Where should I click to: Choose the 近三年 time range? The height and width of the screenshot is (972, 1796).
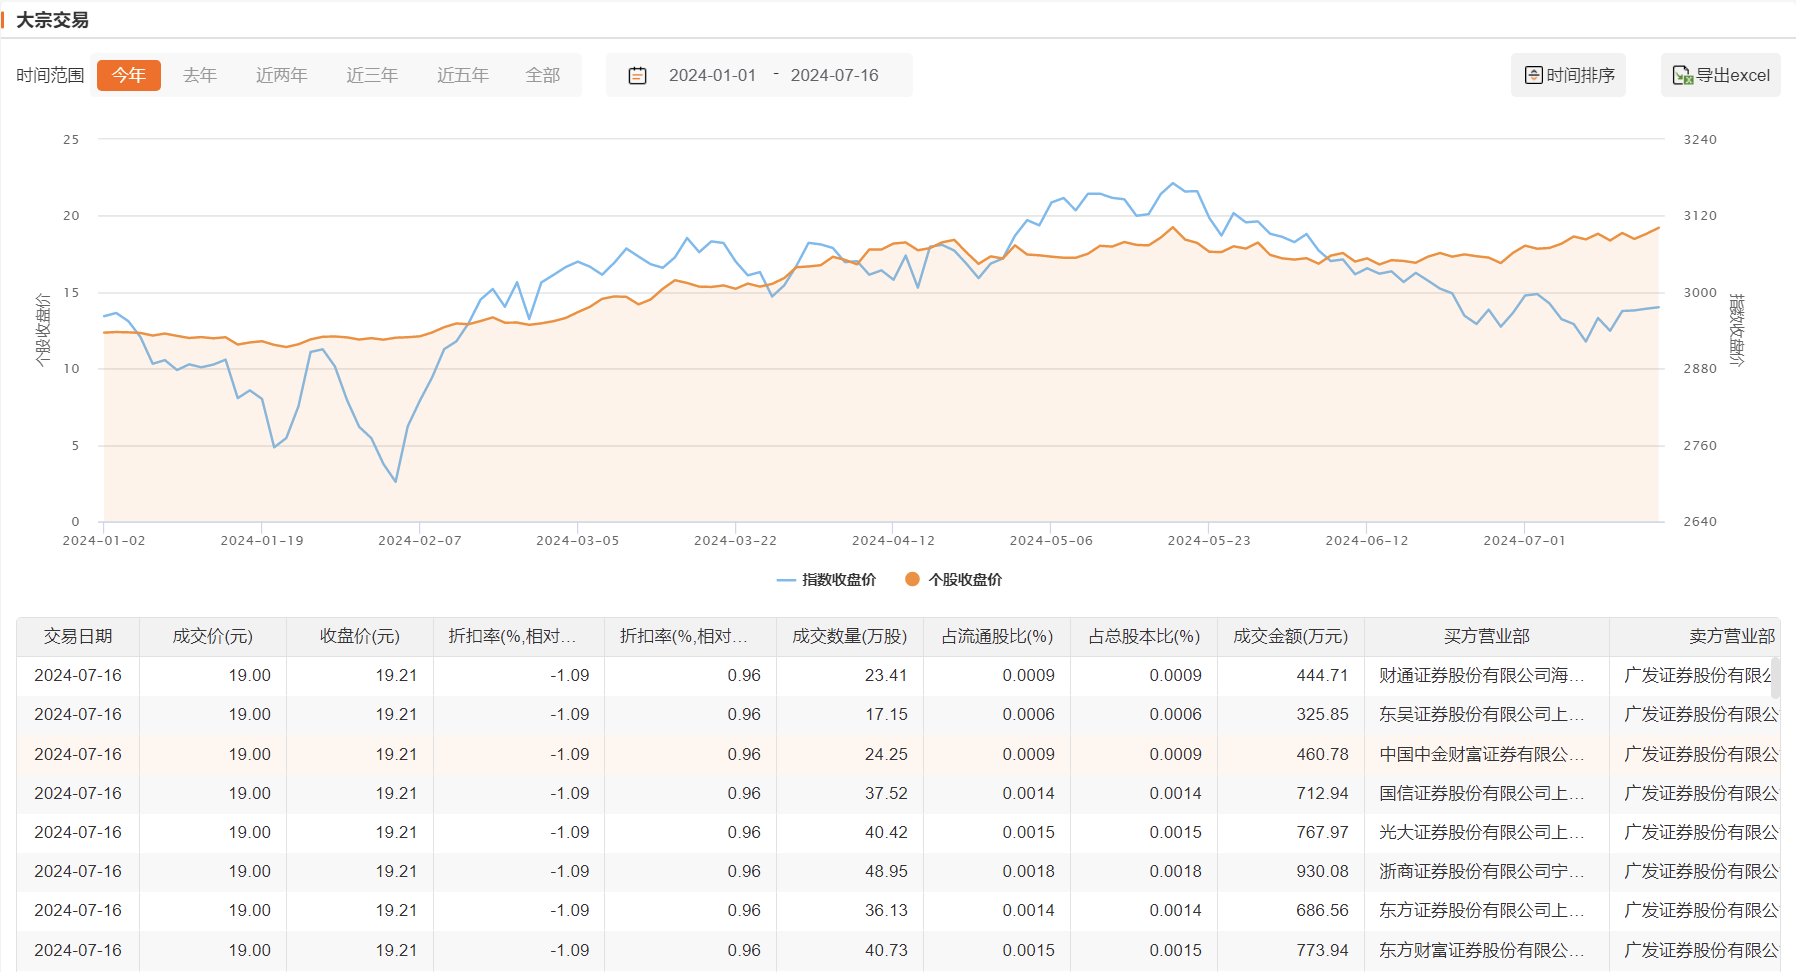(x=372, y=75)
